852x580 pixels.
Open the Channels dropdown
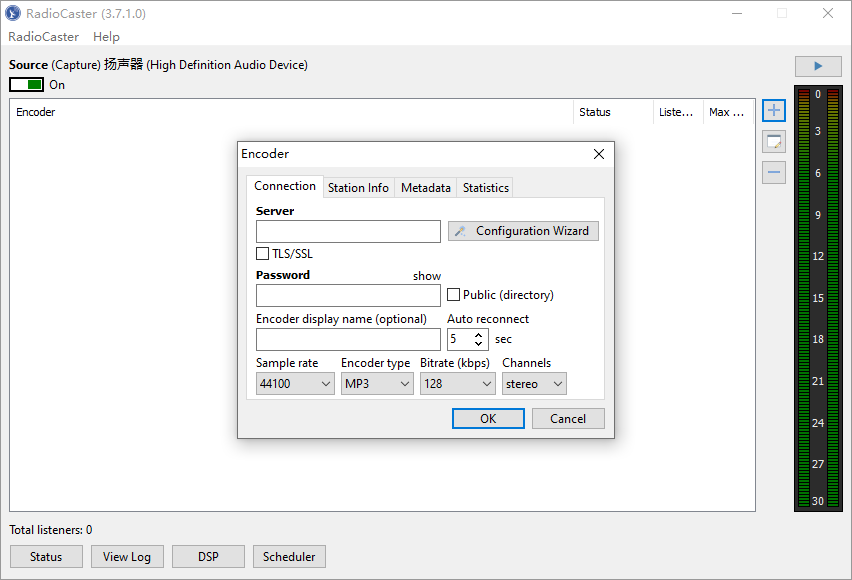534,384
